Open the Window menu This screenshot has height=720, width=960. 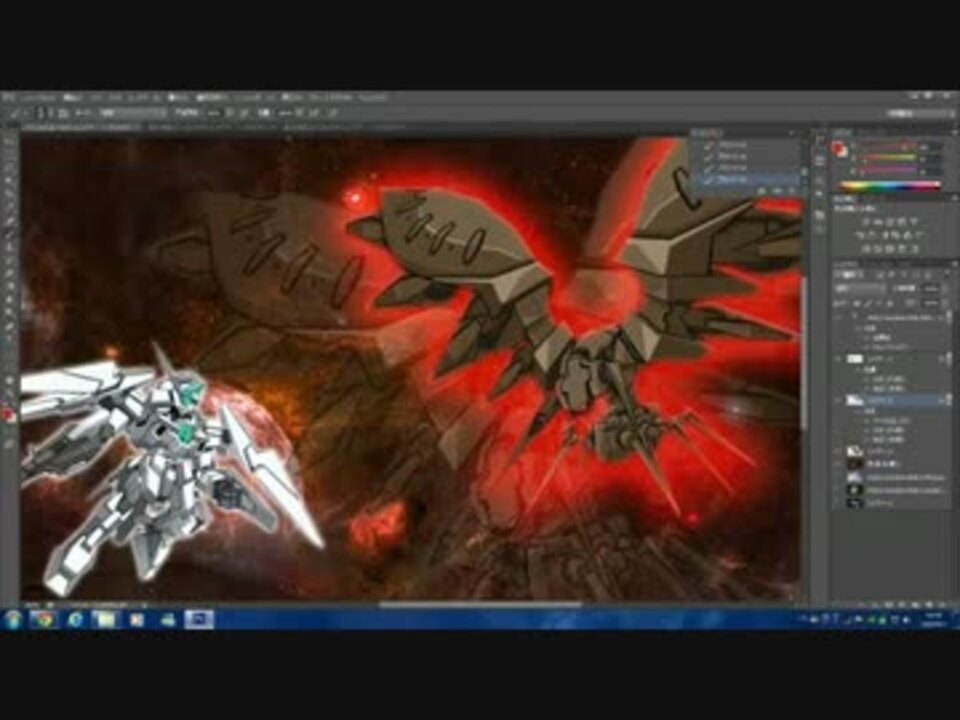[331, 97]
